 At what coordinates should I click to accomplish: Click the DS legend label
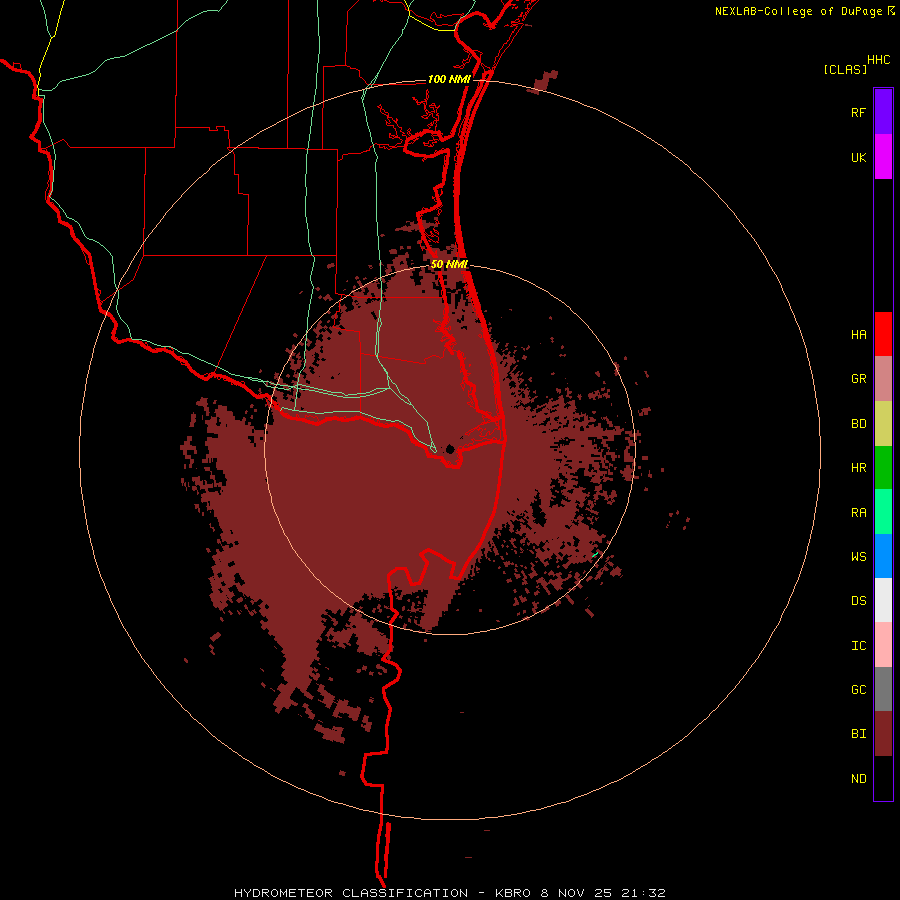coord(858,601)
